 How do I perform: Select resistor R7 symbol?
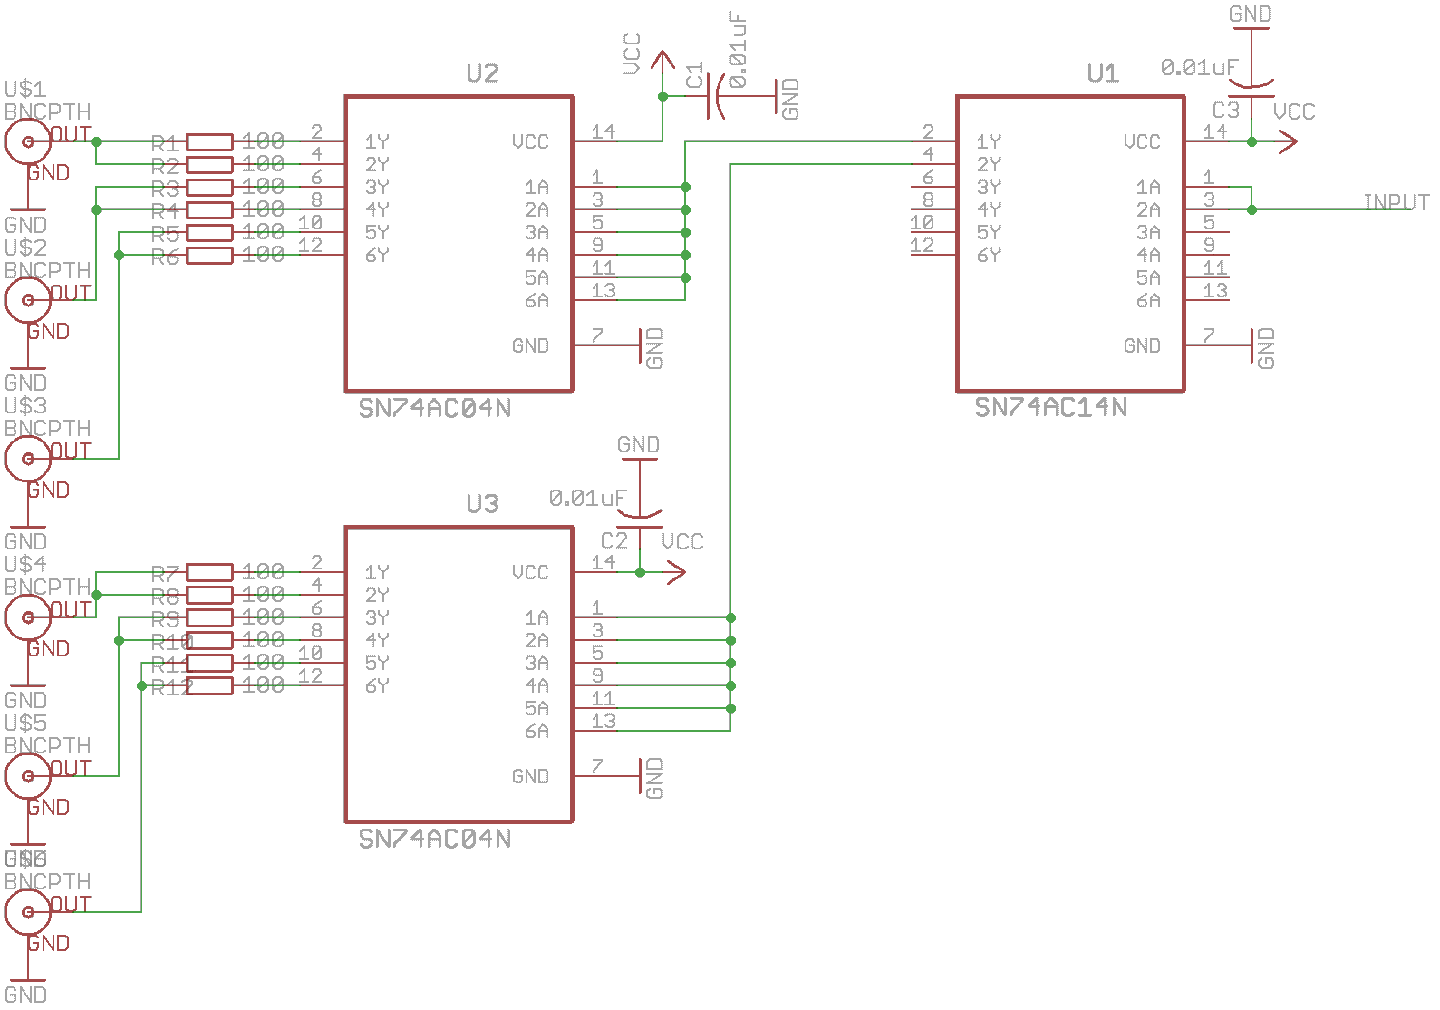pyautogui.click(x=210, y=572)
